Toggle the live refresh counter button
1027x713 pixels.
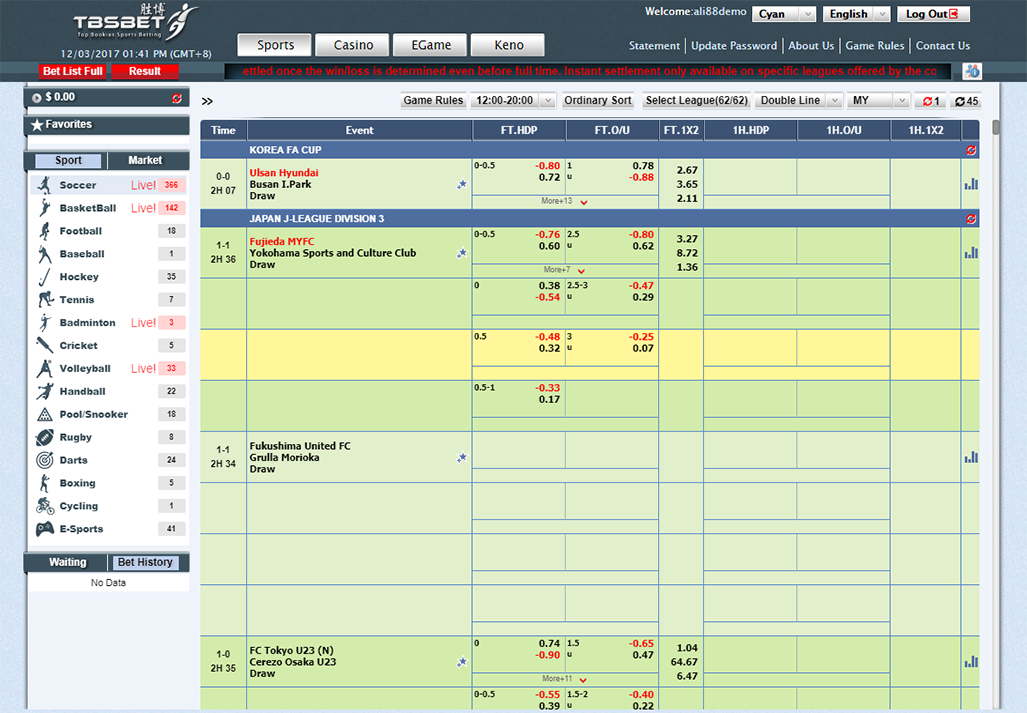931,101
